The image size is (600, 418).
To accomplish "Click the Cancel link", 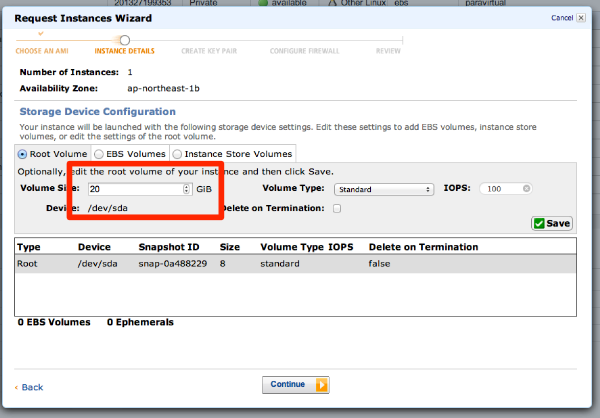I will (562, 18).
